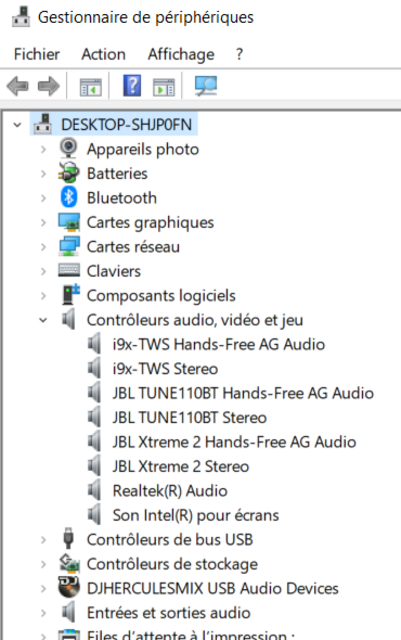
Task: Open the Action menu
Action: tap(103, 54)
